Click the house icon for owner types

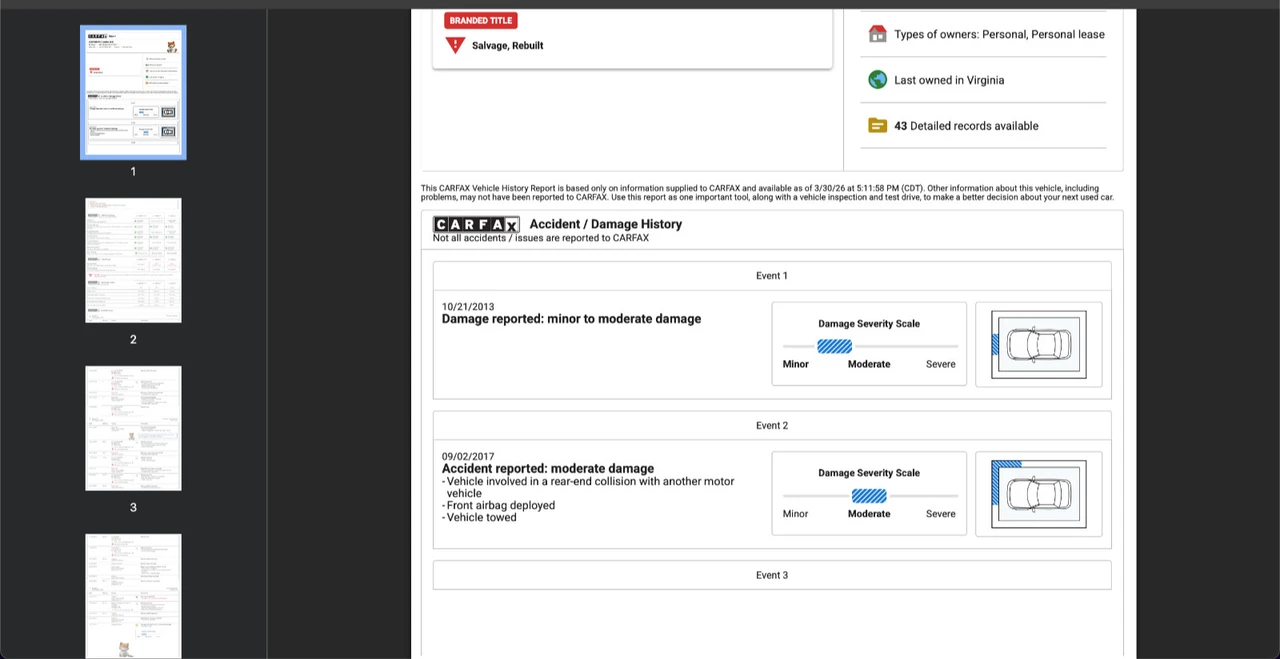[877, 34]
